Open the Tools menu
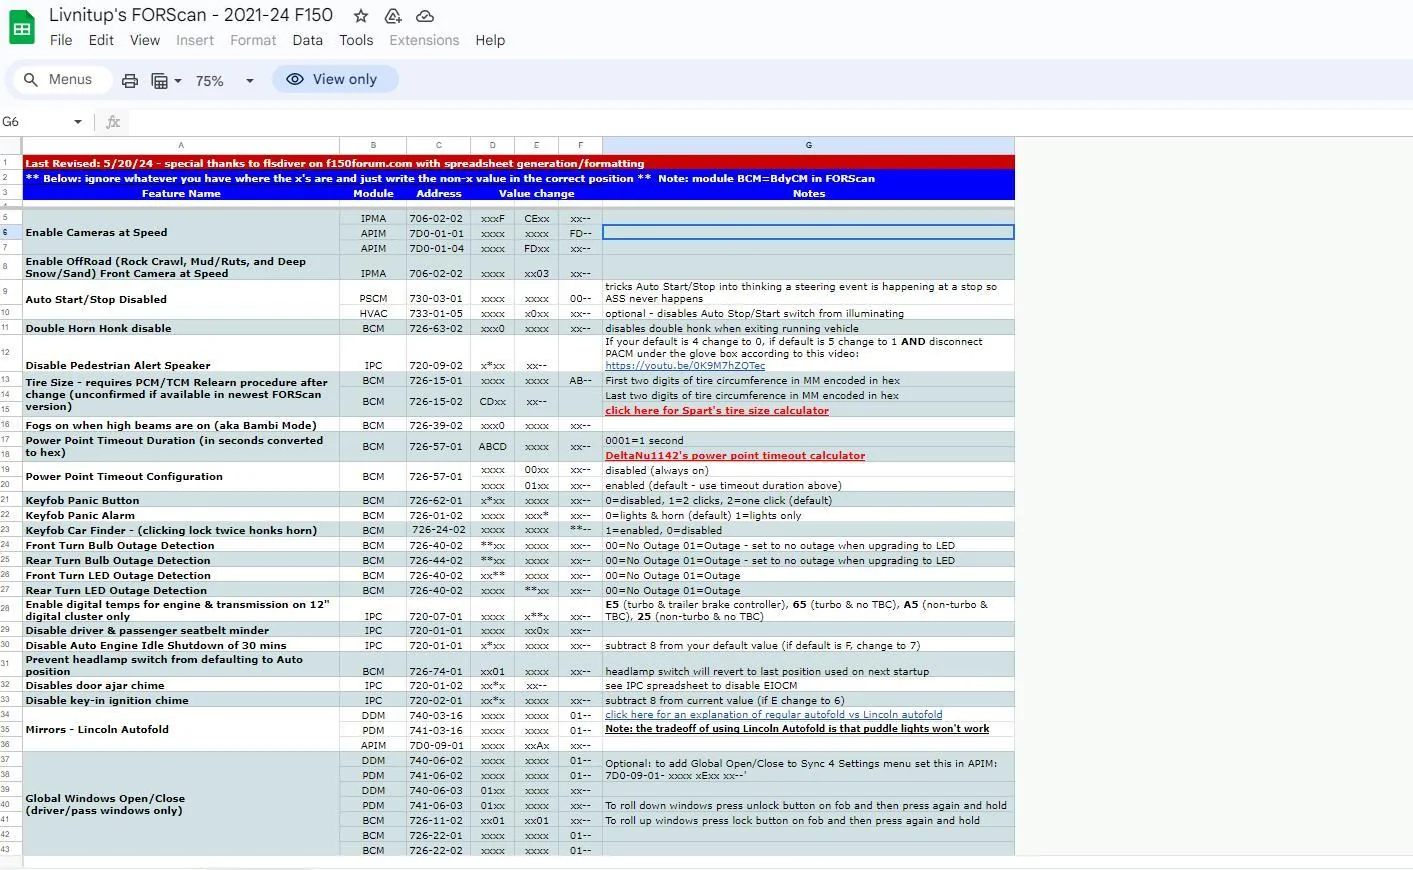The image size is (1413, 870). (356, 40)
